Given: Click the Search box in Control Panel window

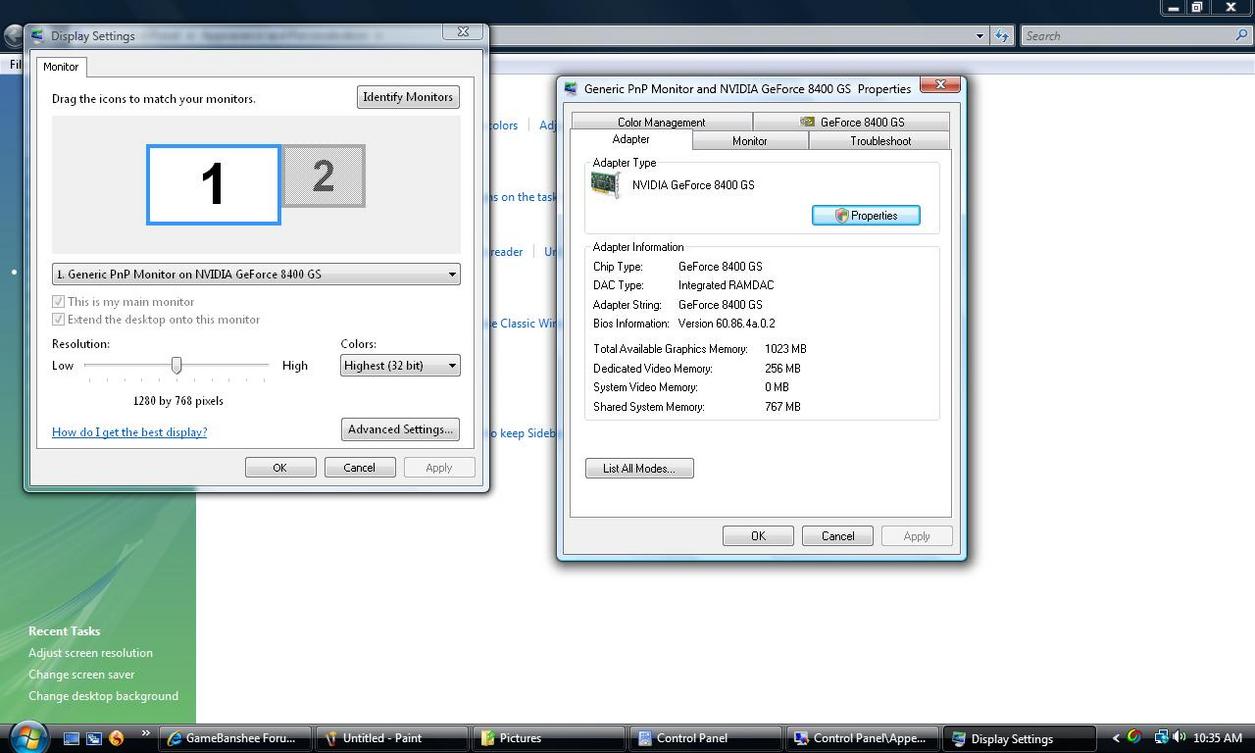Looking at the screenshot, I should [1128, 36].
